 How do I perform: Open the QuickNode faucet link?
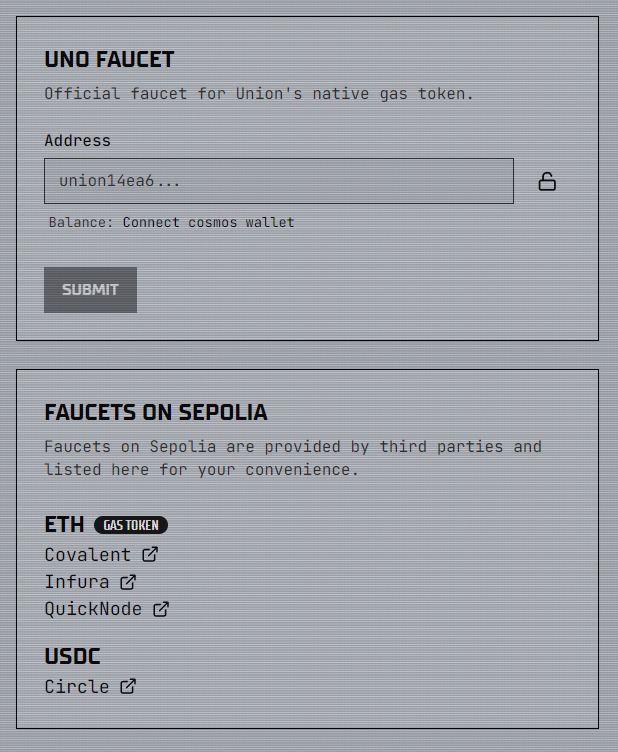coord(94,608)
